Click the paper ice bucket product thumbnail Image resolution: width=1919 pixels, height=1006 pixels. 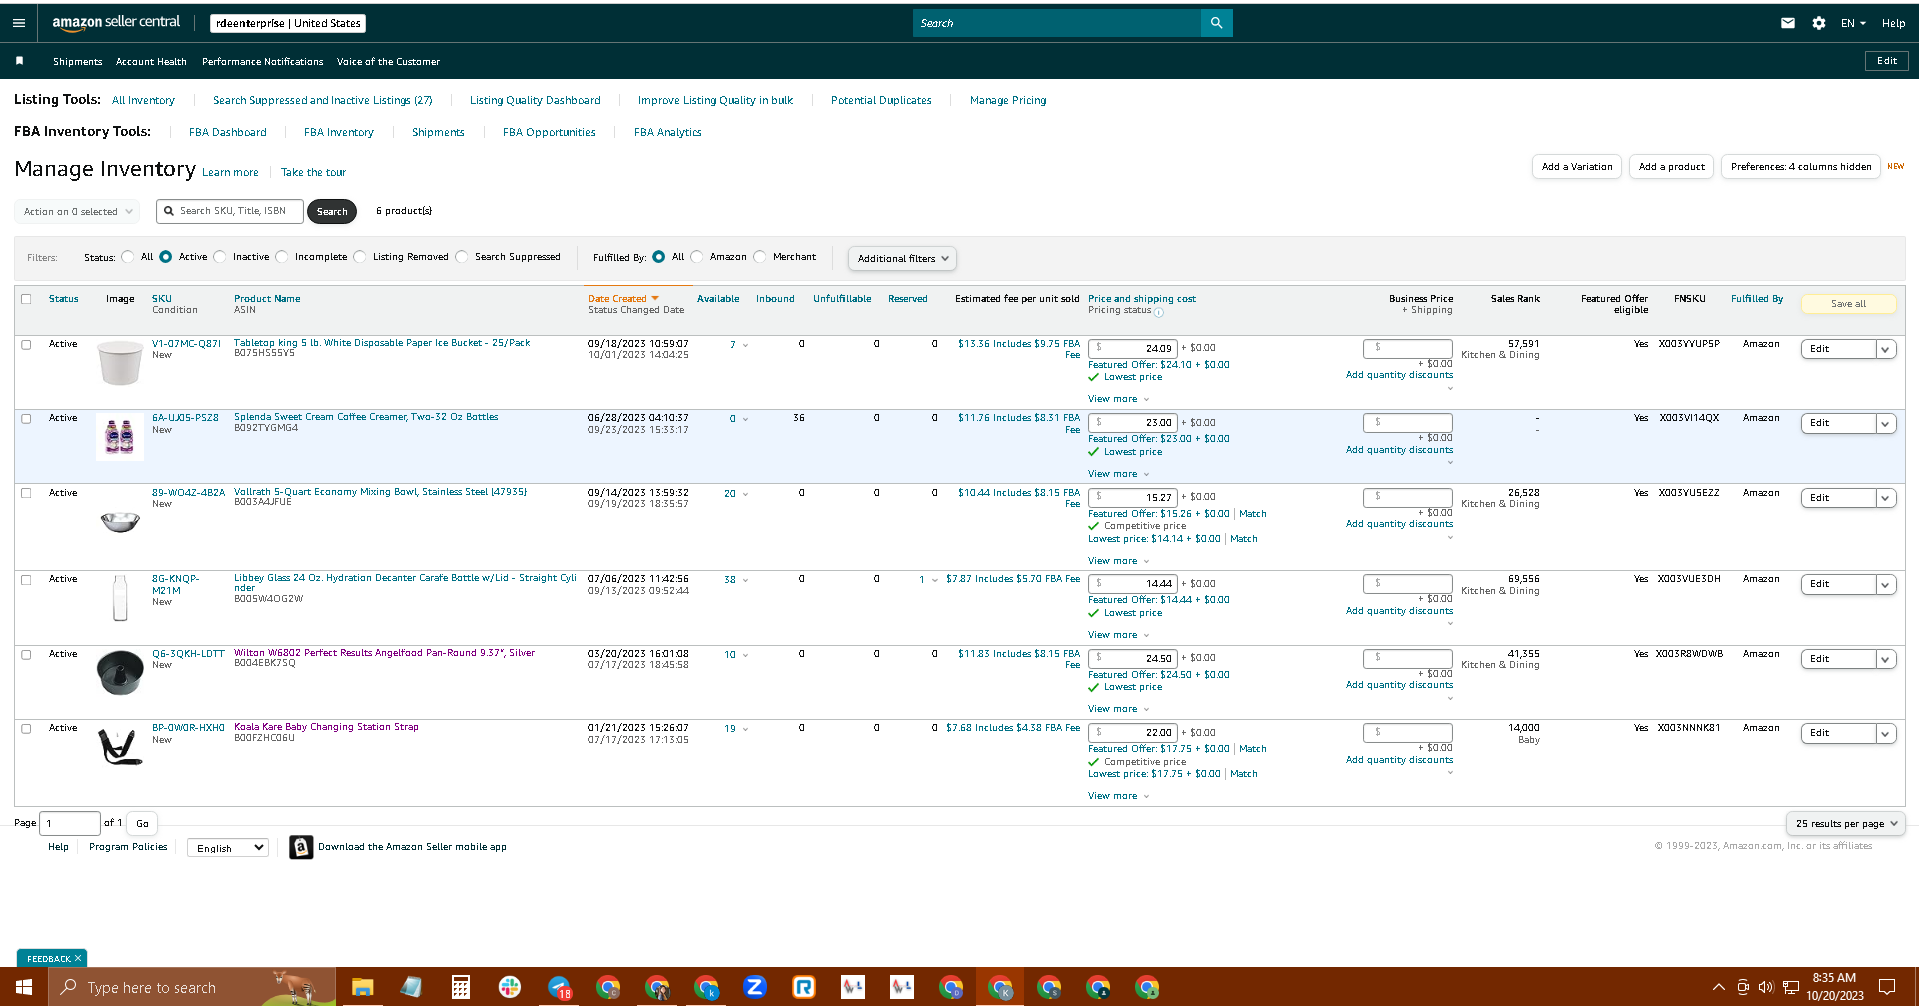(120, 363)
